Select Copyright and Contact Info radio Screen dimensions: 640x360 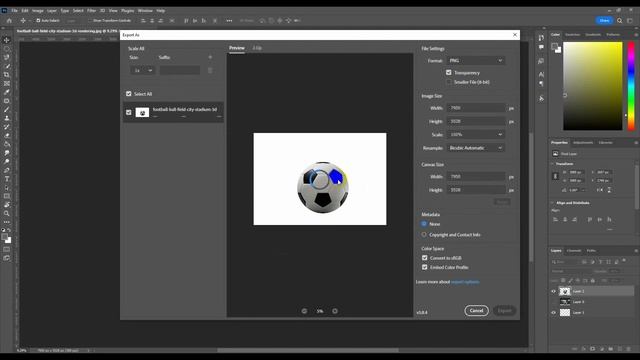tap(424, 235)
